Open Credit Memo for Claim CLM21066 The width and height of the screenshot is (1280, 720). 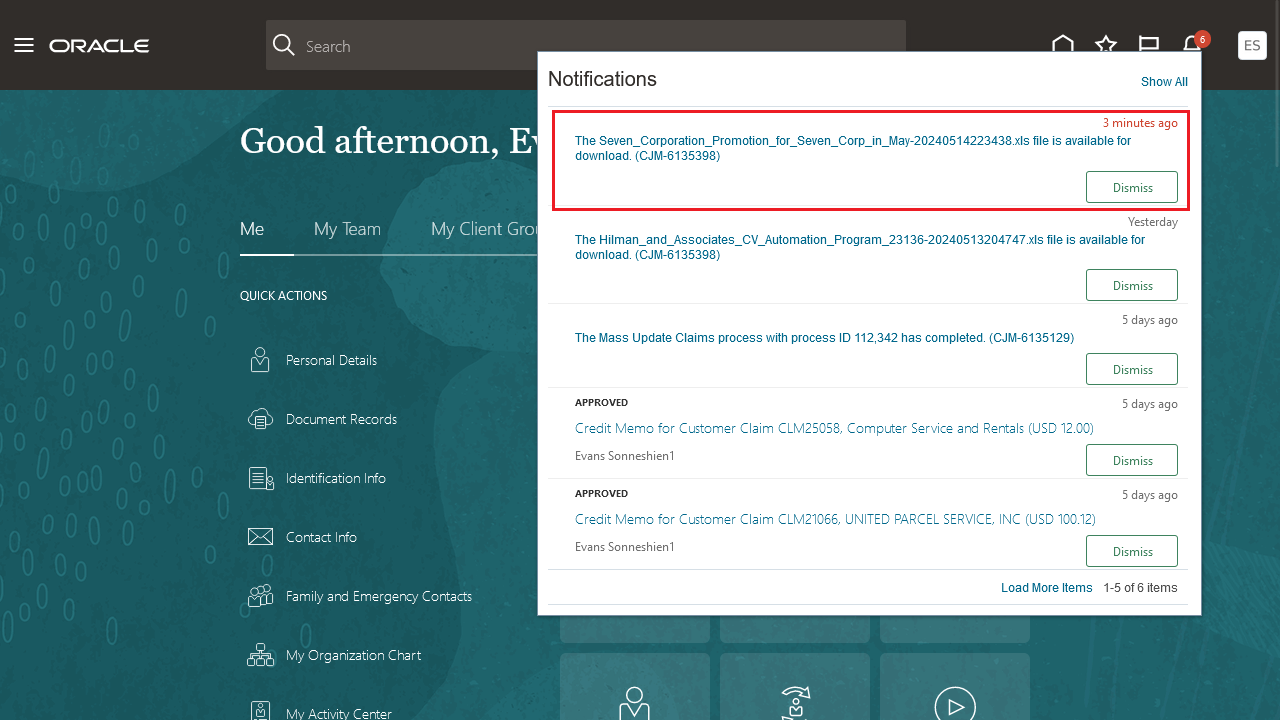[x=835, y=519]
